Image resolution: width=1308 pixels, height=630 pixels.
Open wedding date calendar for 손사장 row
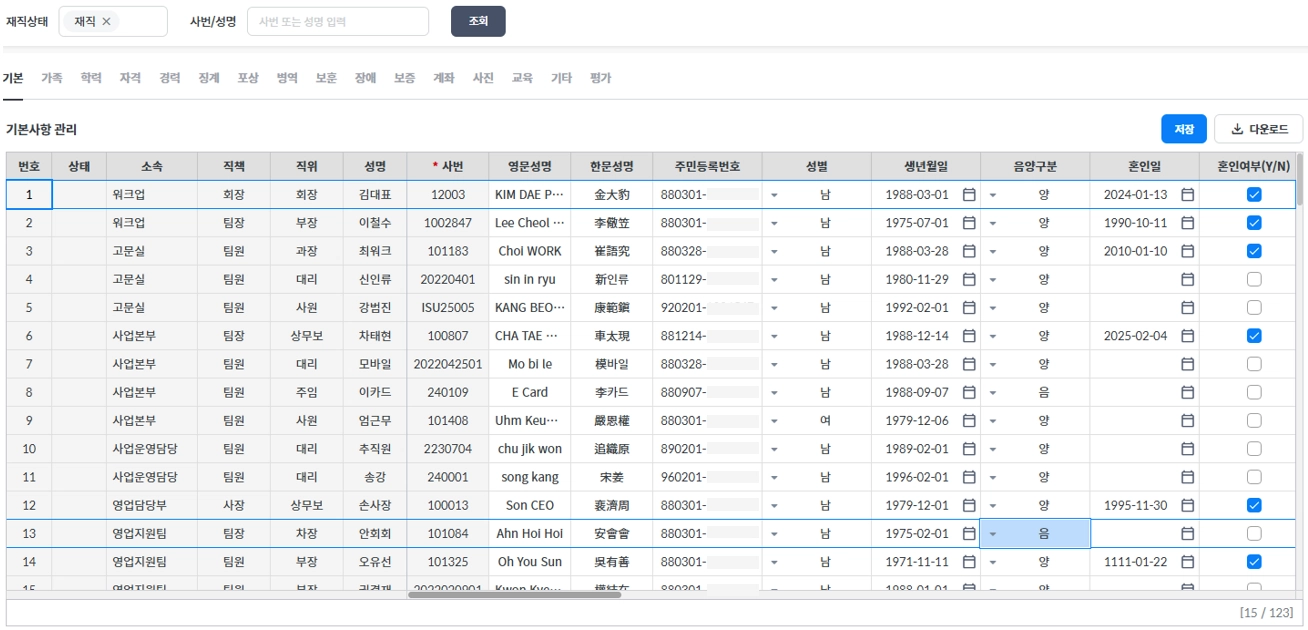(x=1188, y=505)
